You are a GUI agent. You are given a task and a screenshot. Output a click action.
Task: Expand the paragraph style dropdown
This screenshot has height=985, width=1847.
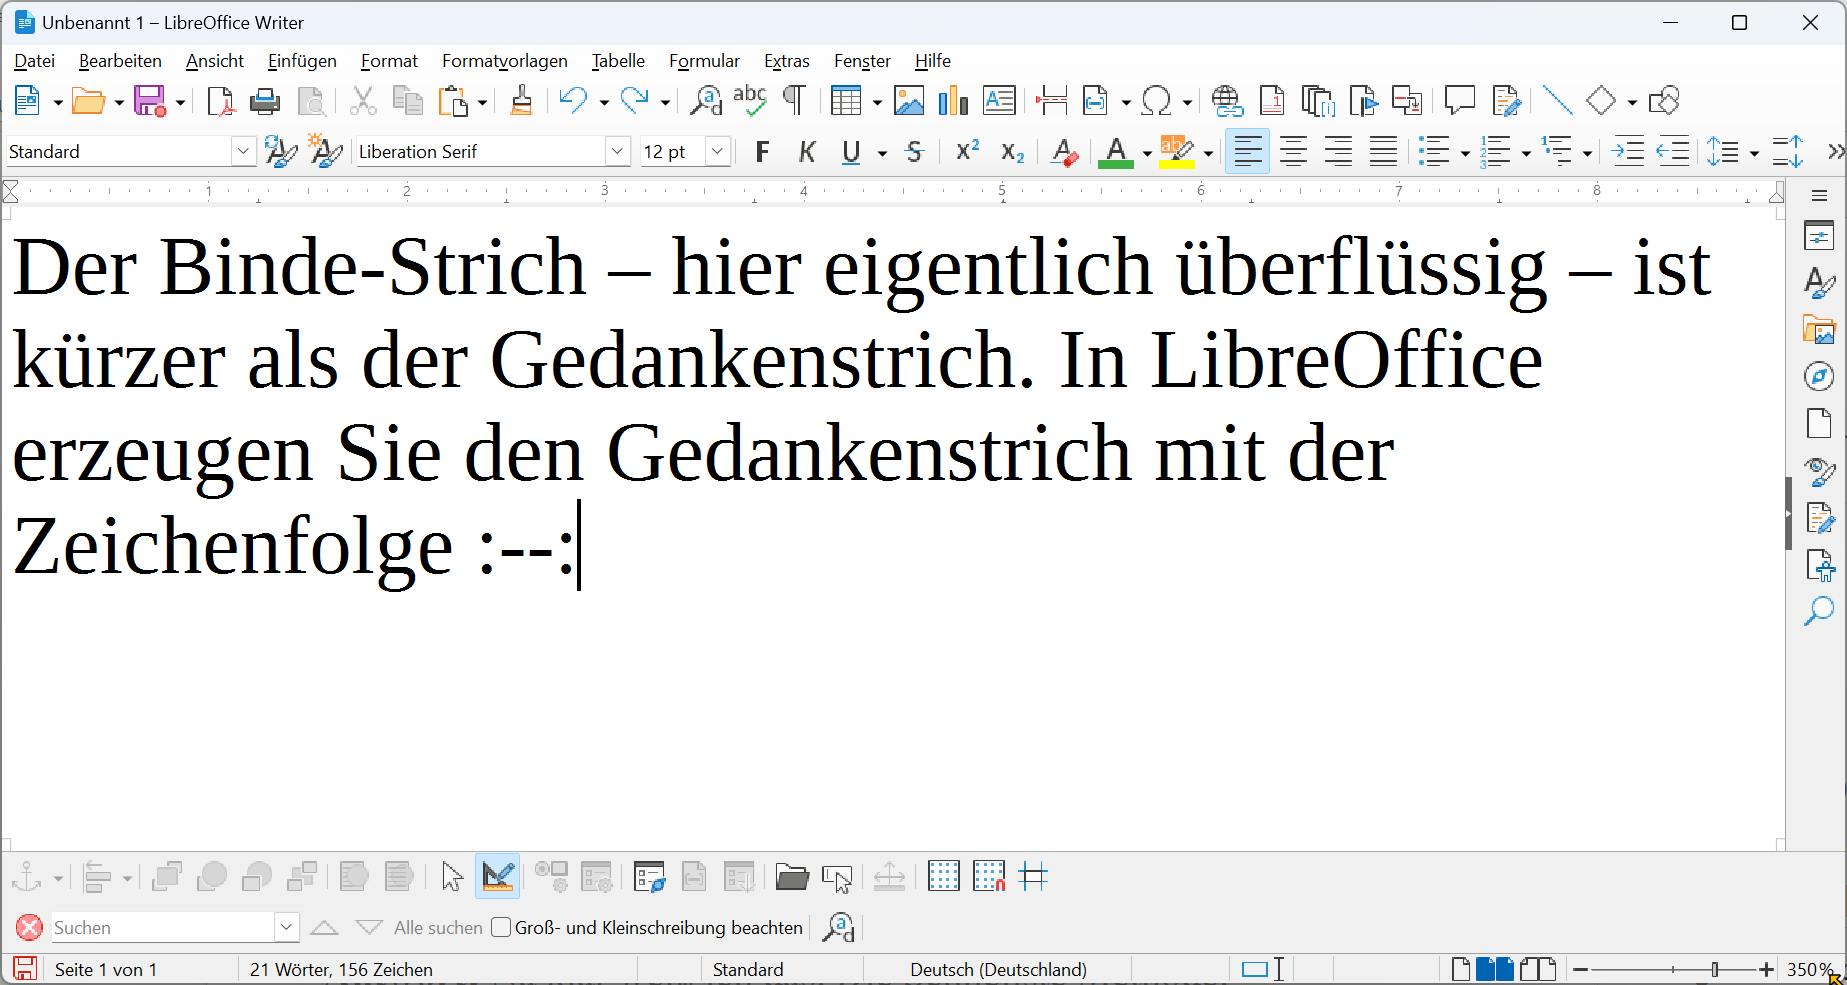pyautogui.click(x=243, y=152)
